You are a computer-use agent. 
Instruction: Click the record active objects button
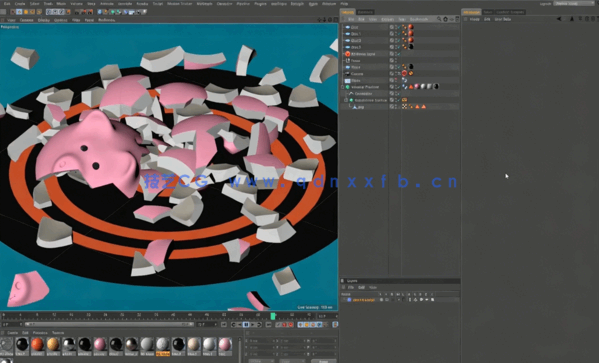click(x=284, y=325)
